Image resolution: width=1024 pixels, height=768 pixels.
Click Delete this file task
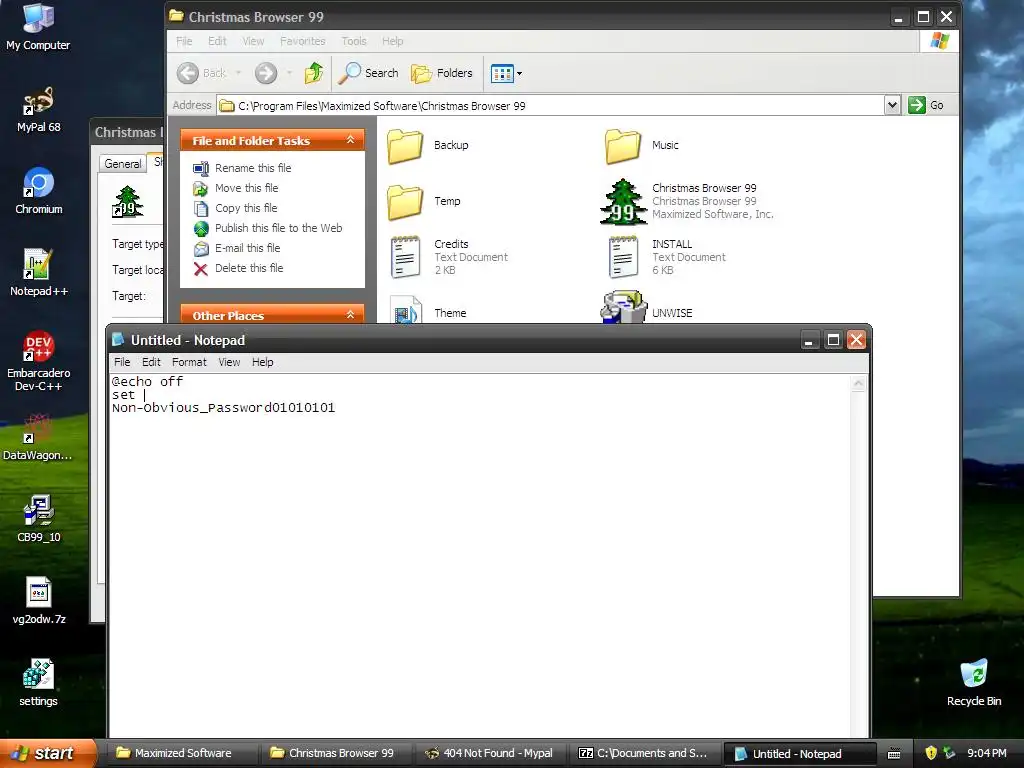pyautogui.click(x=238, y=268)
